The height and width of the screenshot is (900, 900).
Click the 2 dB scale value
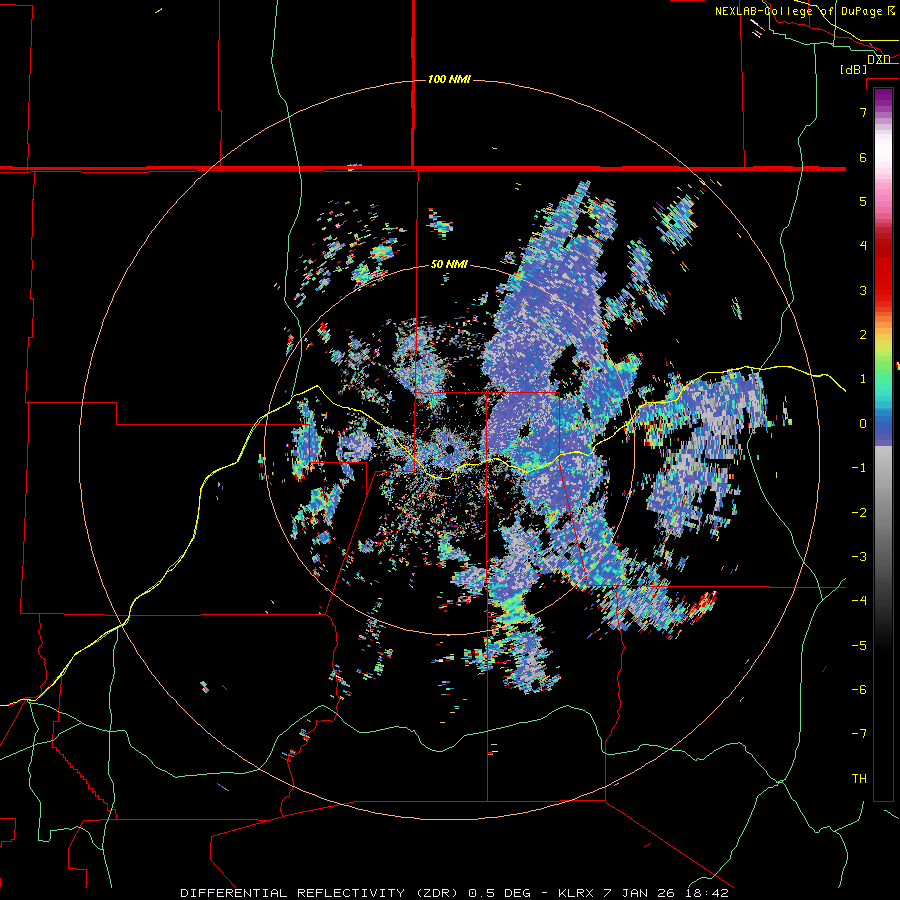coord(863,334)
